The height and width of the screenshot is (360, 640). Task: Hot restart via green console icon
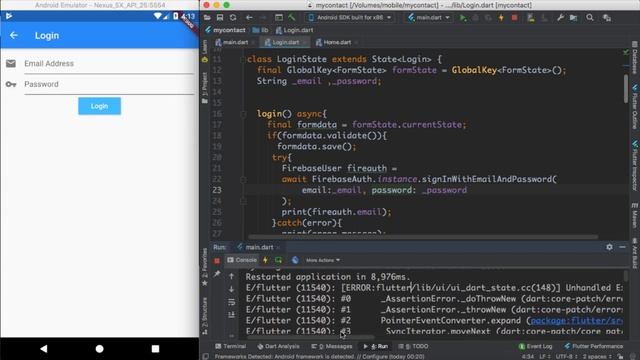coord(278,260)
